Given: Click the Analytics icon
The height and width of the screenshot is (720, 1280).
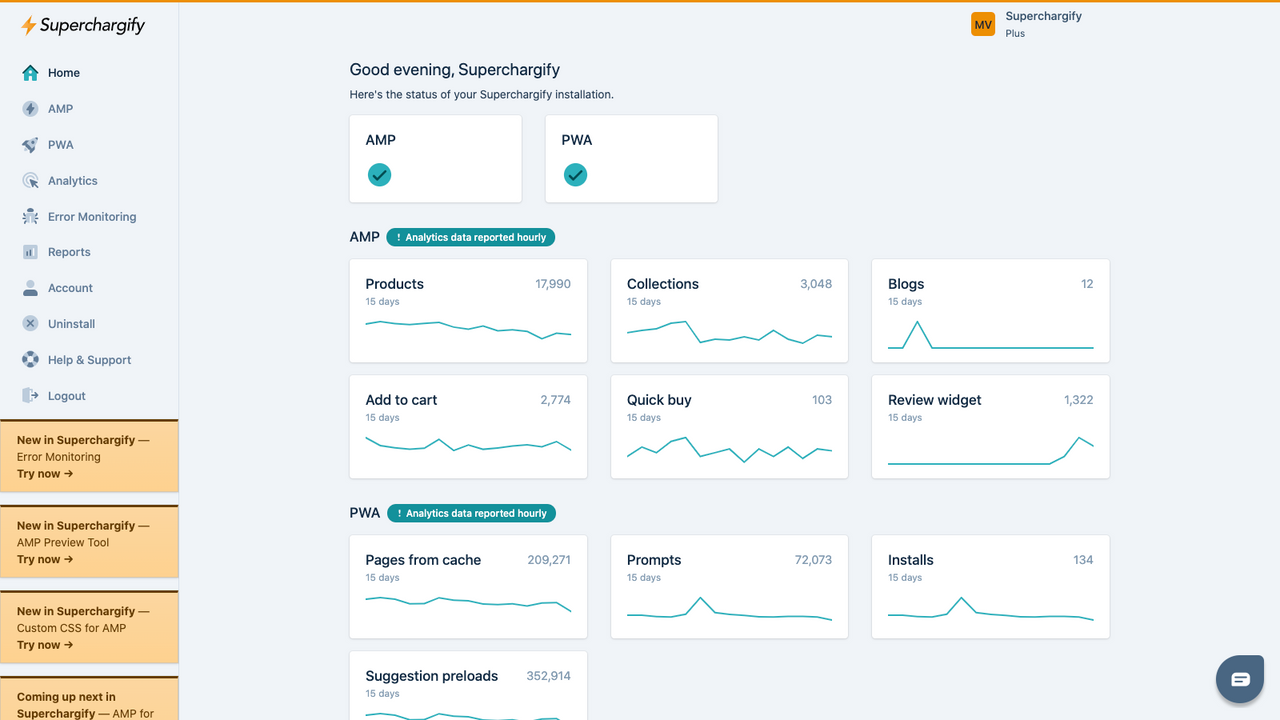Looking at the screenshot, I should pyautogui.click(x=31, y=180).
